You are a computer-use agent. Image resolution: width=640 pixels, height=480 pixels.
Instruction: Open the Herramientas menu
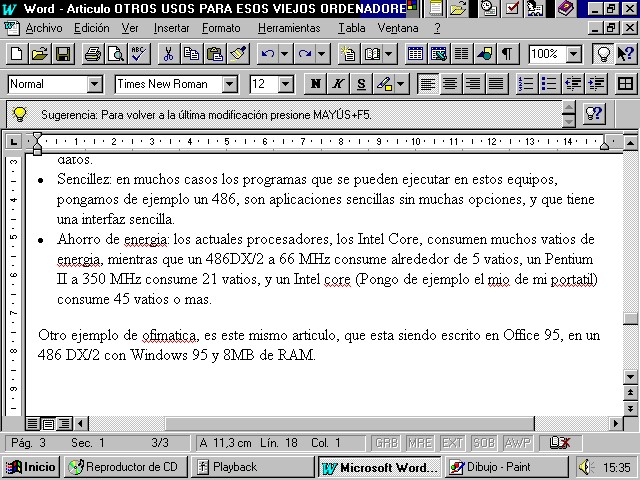point(289,28)
